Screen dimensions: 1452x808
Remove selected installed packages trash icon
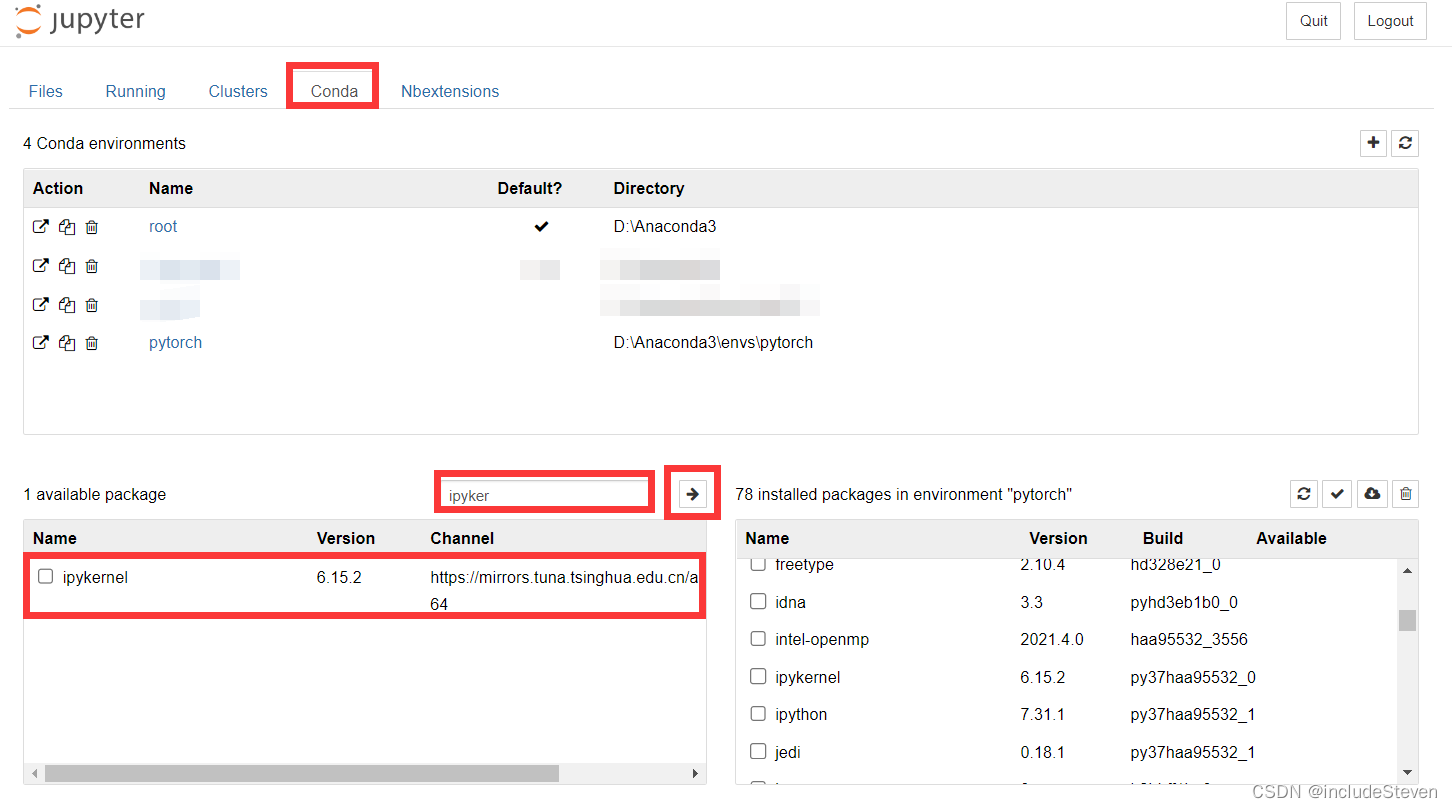pyautogui.click(x=1406, y=493)
